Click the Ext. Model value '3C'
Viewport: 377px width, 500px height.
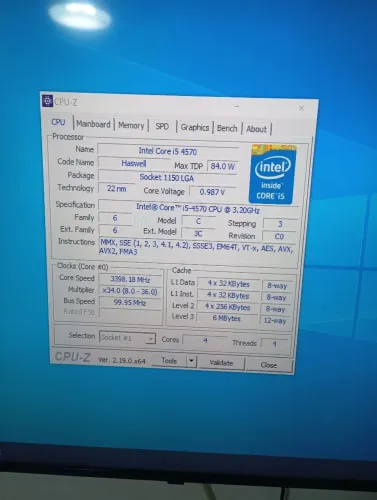tap(198, 233)
